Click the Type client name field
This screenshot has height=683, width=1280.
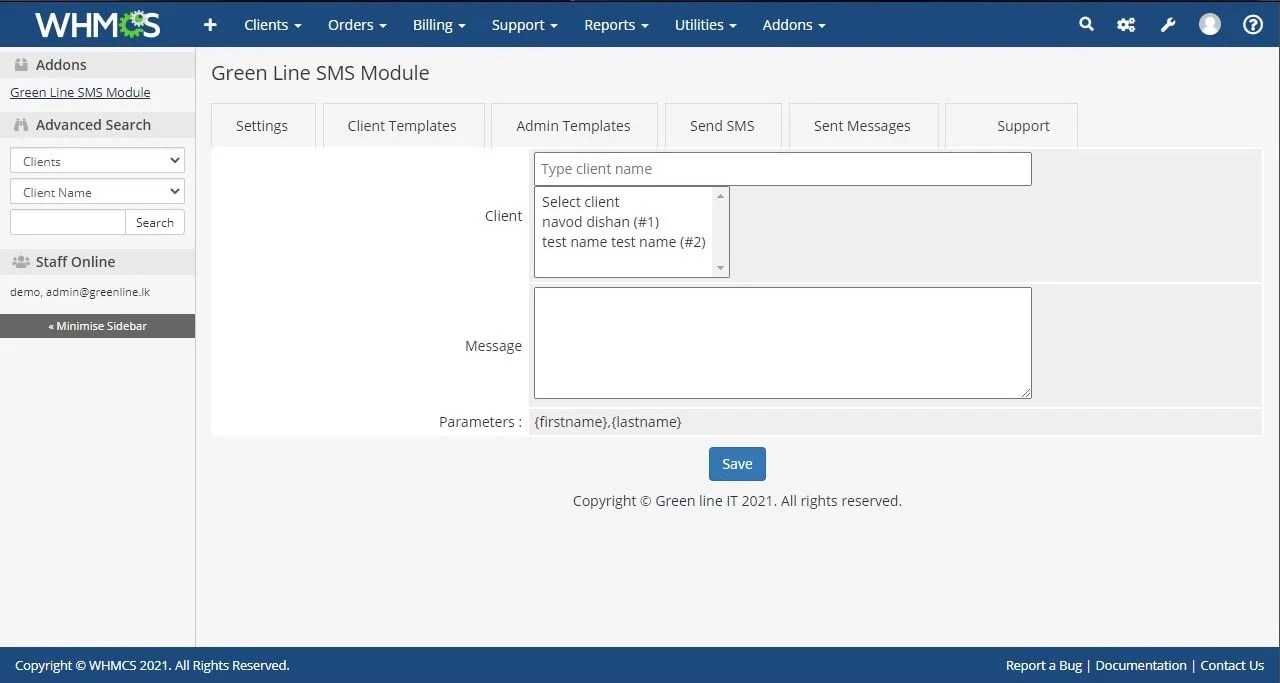[782, 169]
